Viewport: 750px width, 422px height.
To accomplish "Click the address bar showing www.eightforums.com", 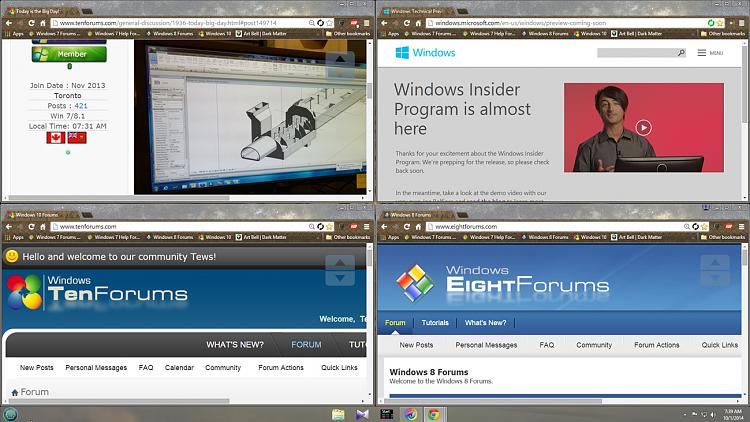I will (557, 227).
